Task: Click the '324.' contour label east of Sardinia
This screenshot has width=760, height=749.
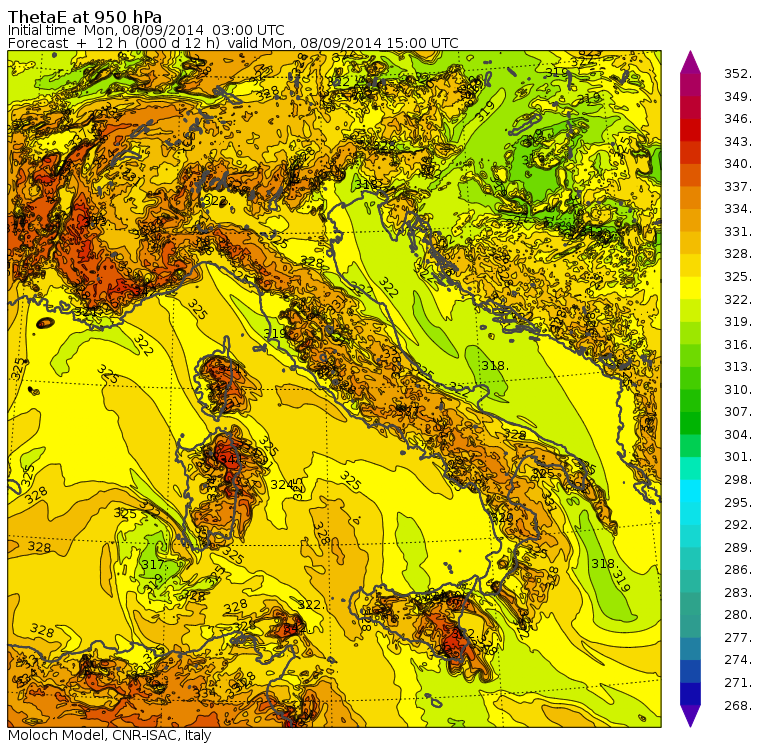Action: tap(284, 485)
